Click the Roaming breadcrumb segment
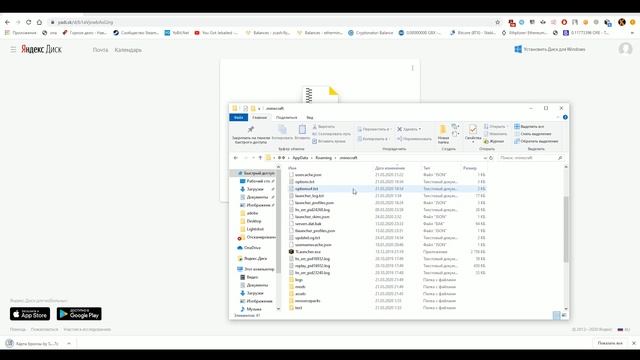The image size is (640, 360). tap(324, 158)
